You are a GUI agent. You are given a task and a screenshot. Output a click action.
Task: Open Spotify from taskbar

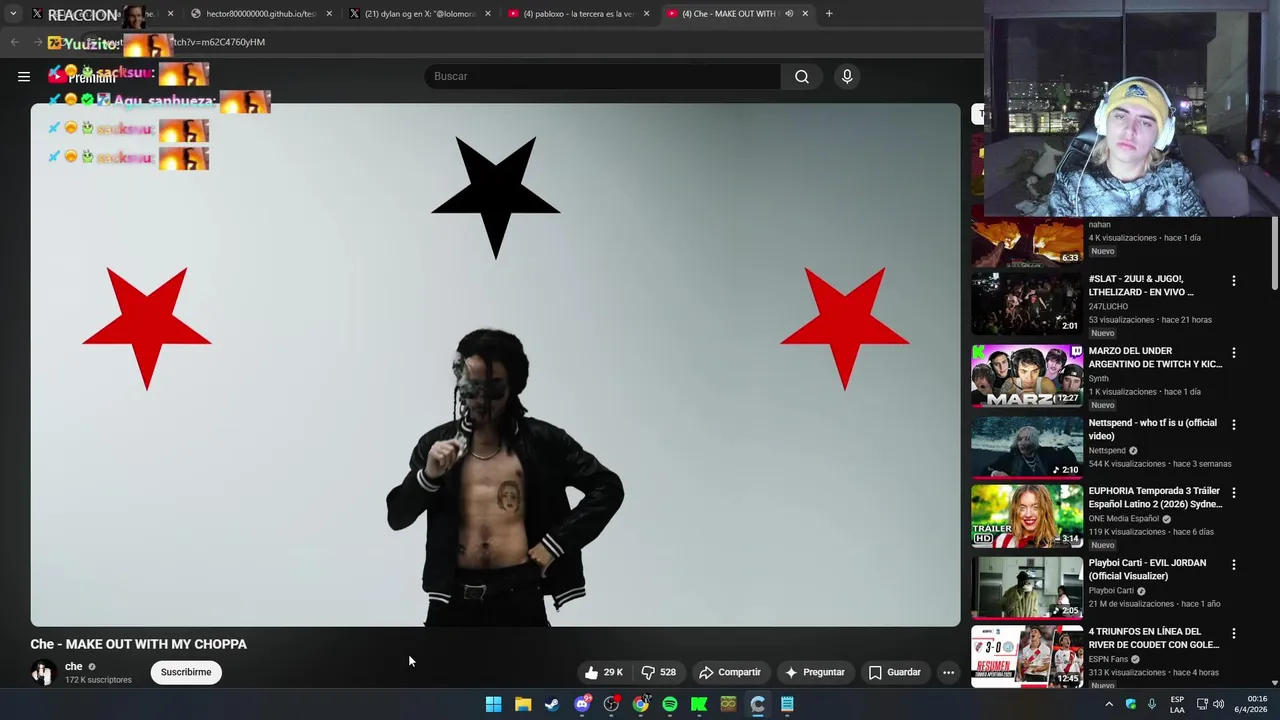(670, 704)
